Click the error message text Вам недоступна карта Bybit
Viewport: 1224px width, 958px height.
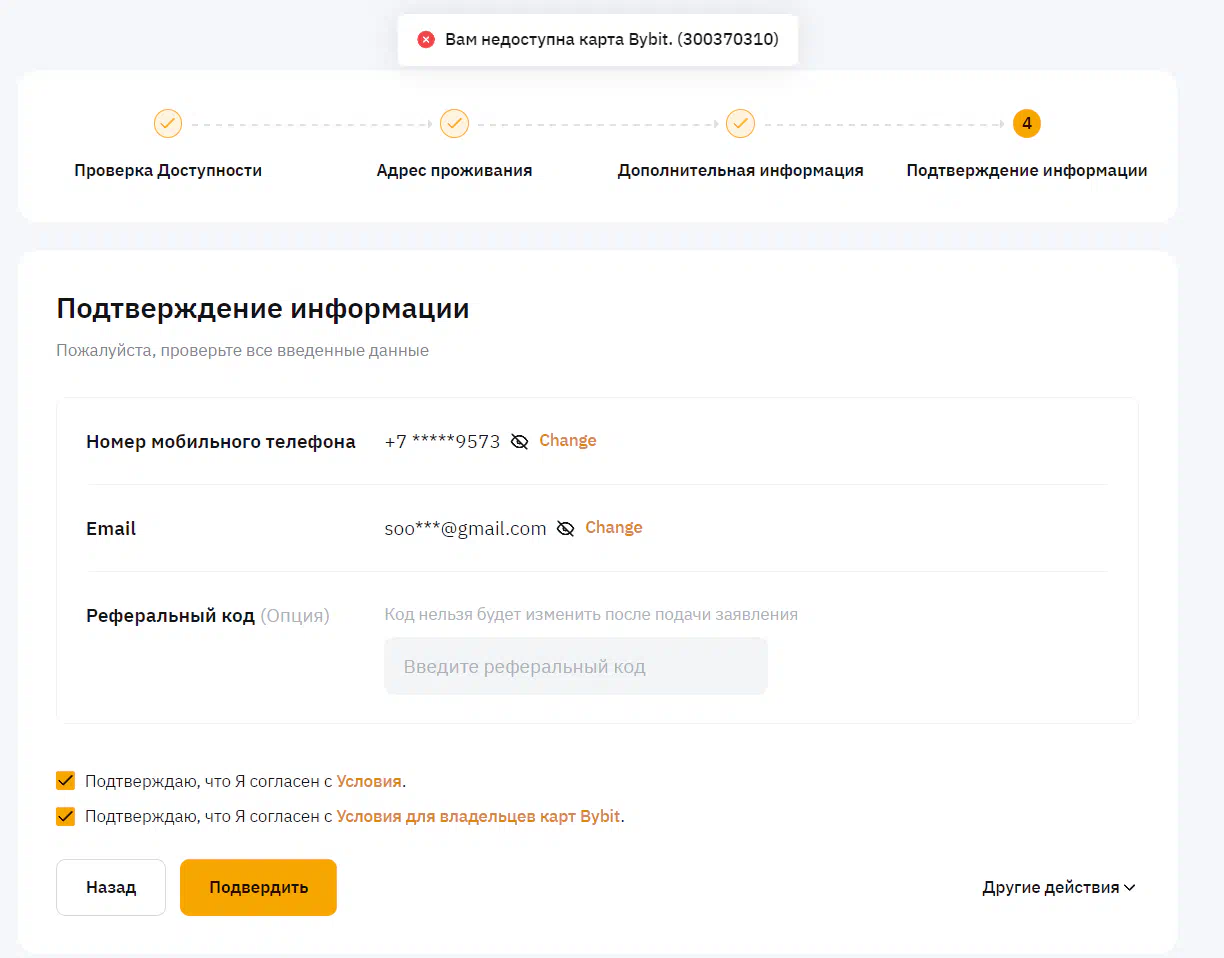coord(611,40)
